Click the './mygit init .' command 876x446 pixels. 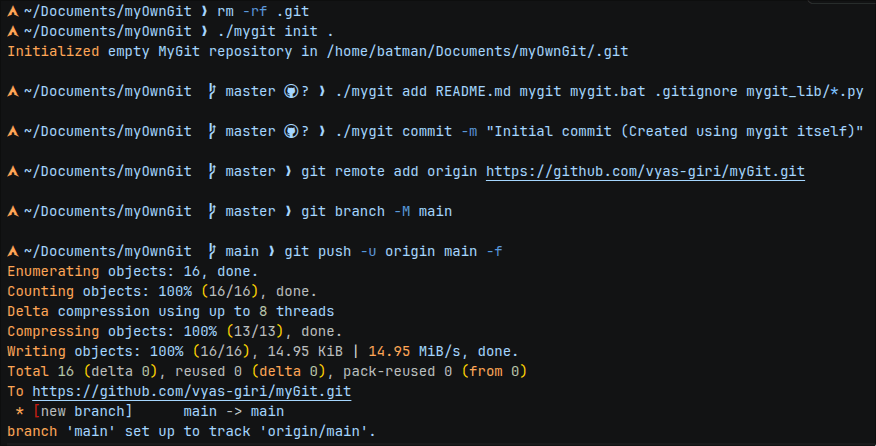click(x=275, y=31)
